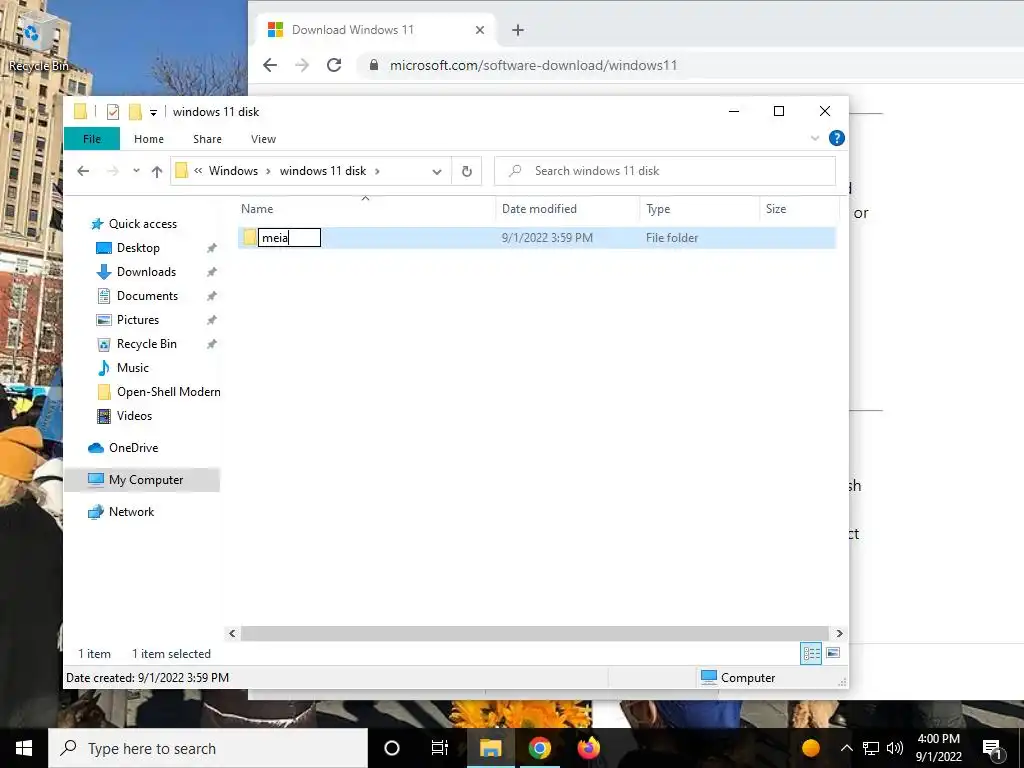Refresh the windows 11 disk folder

tap(466, 171)
